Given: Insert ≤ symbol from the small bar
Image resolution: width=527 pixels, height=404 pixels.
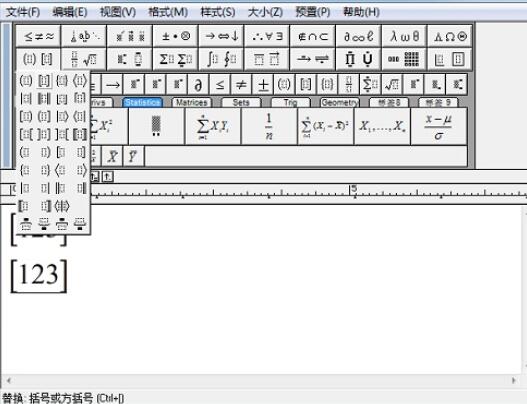Looking at the screenshot, I should tap(220, 84).
